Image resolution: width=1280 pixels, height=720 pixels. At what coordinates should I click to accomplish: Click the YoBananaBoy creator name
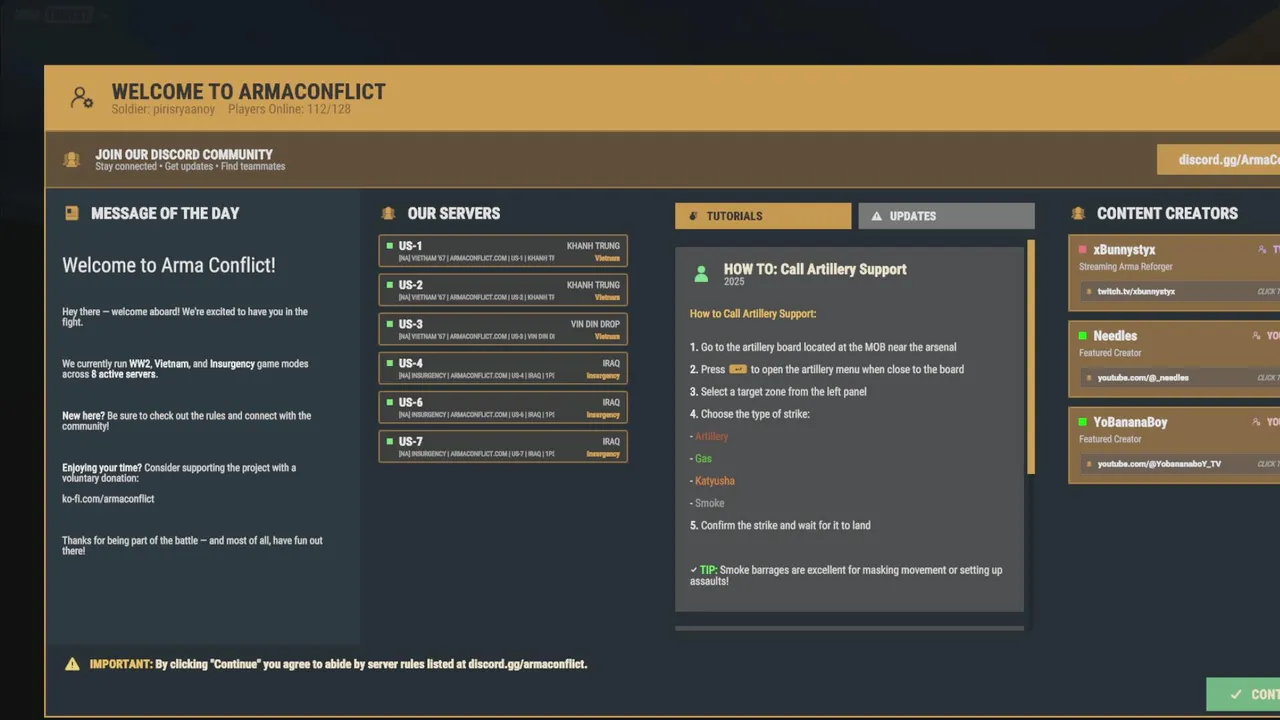coord(1130,422)
